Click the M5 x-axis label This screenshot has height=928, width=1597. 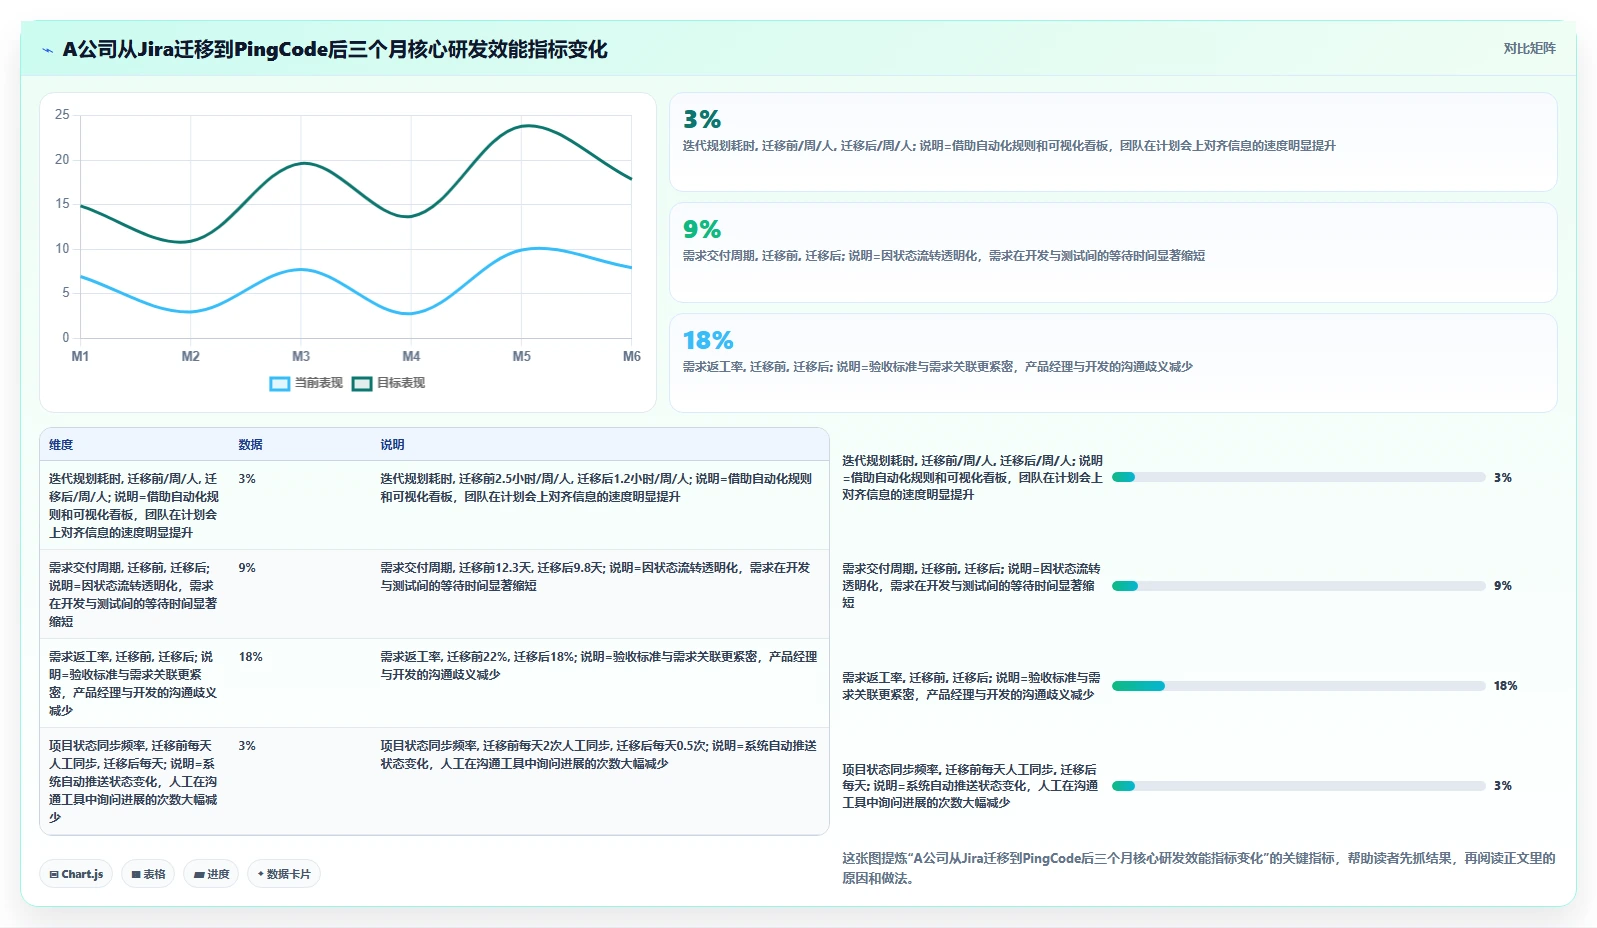(521, 357)
